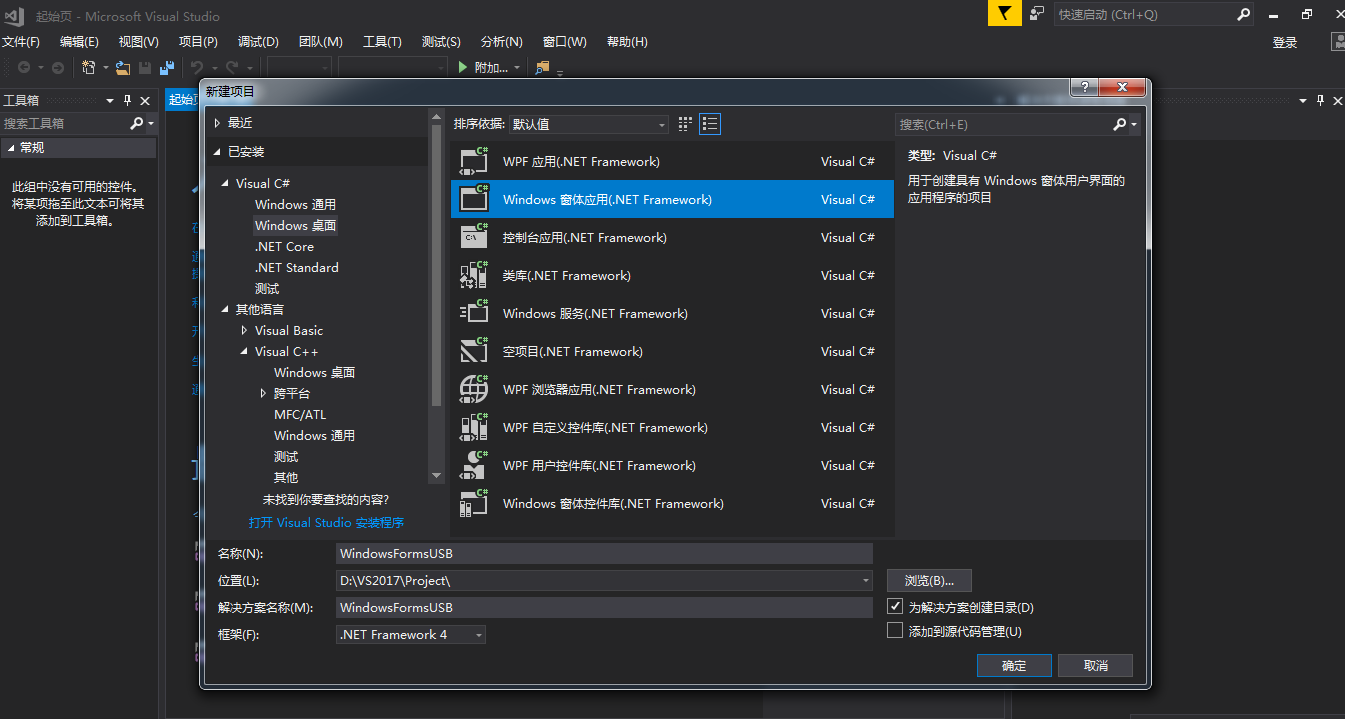
Task: Open the 调试(D) menu
Action: click(258, 42)
